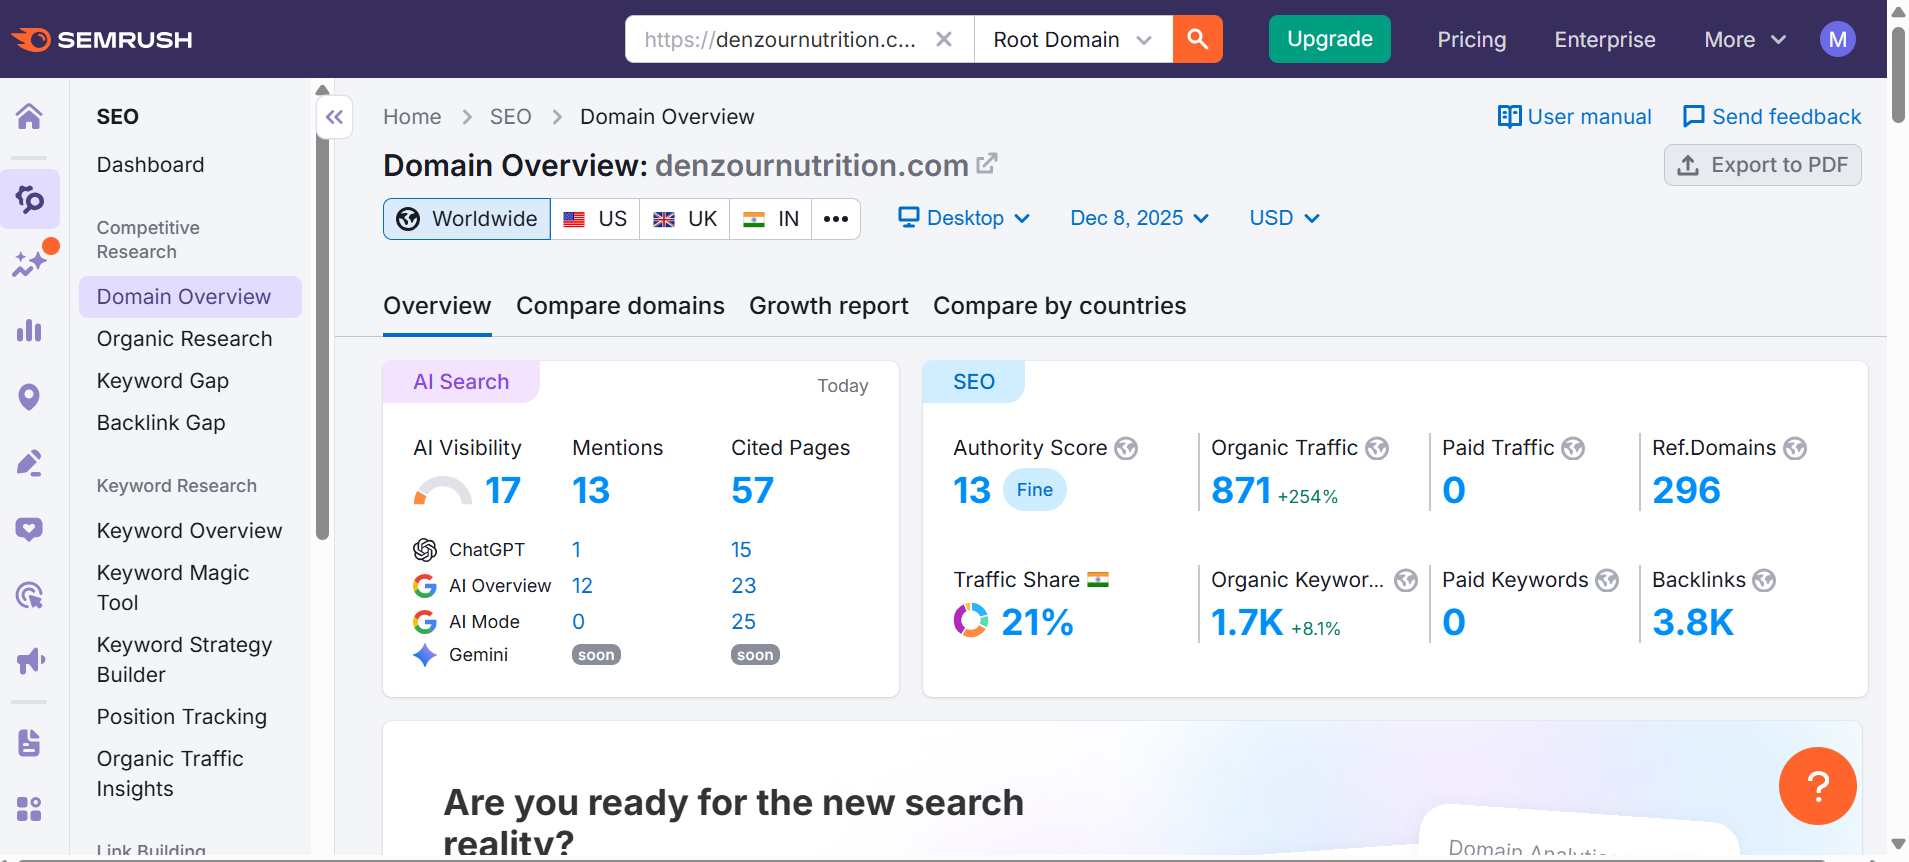Viewport: 1909px width, 862px height.
Task: Click Ref.Domains globe info icon
Action: pyautogui.click(x=1795, y=448)
